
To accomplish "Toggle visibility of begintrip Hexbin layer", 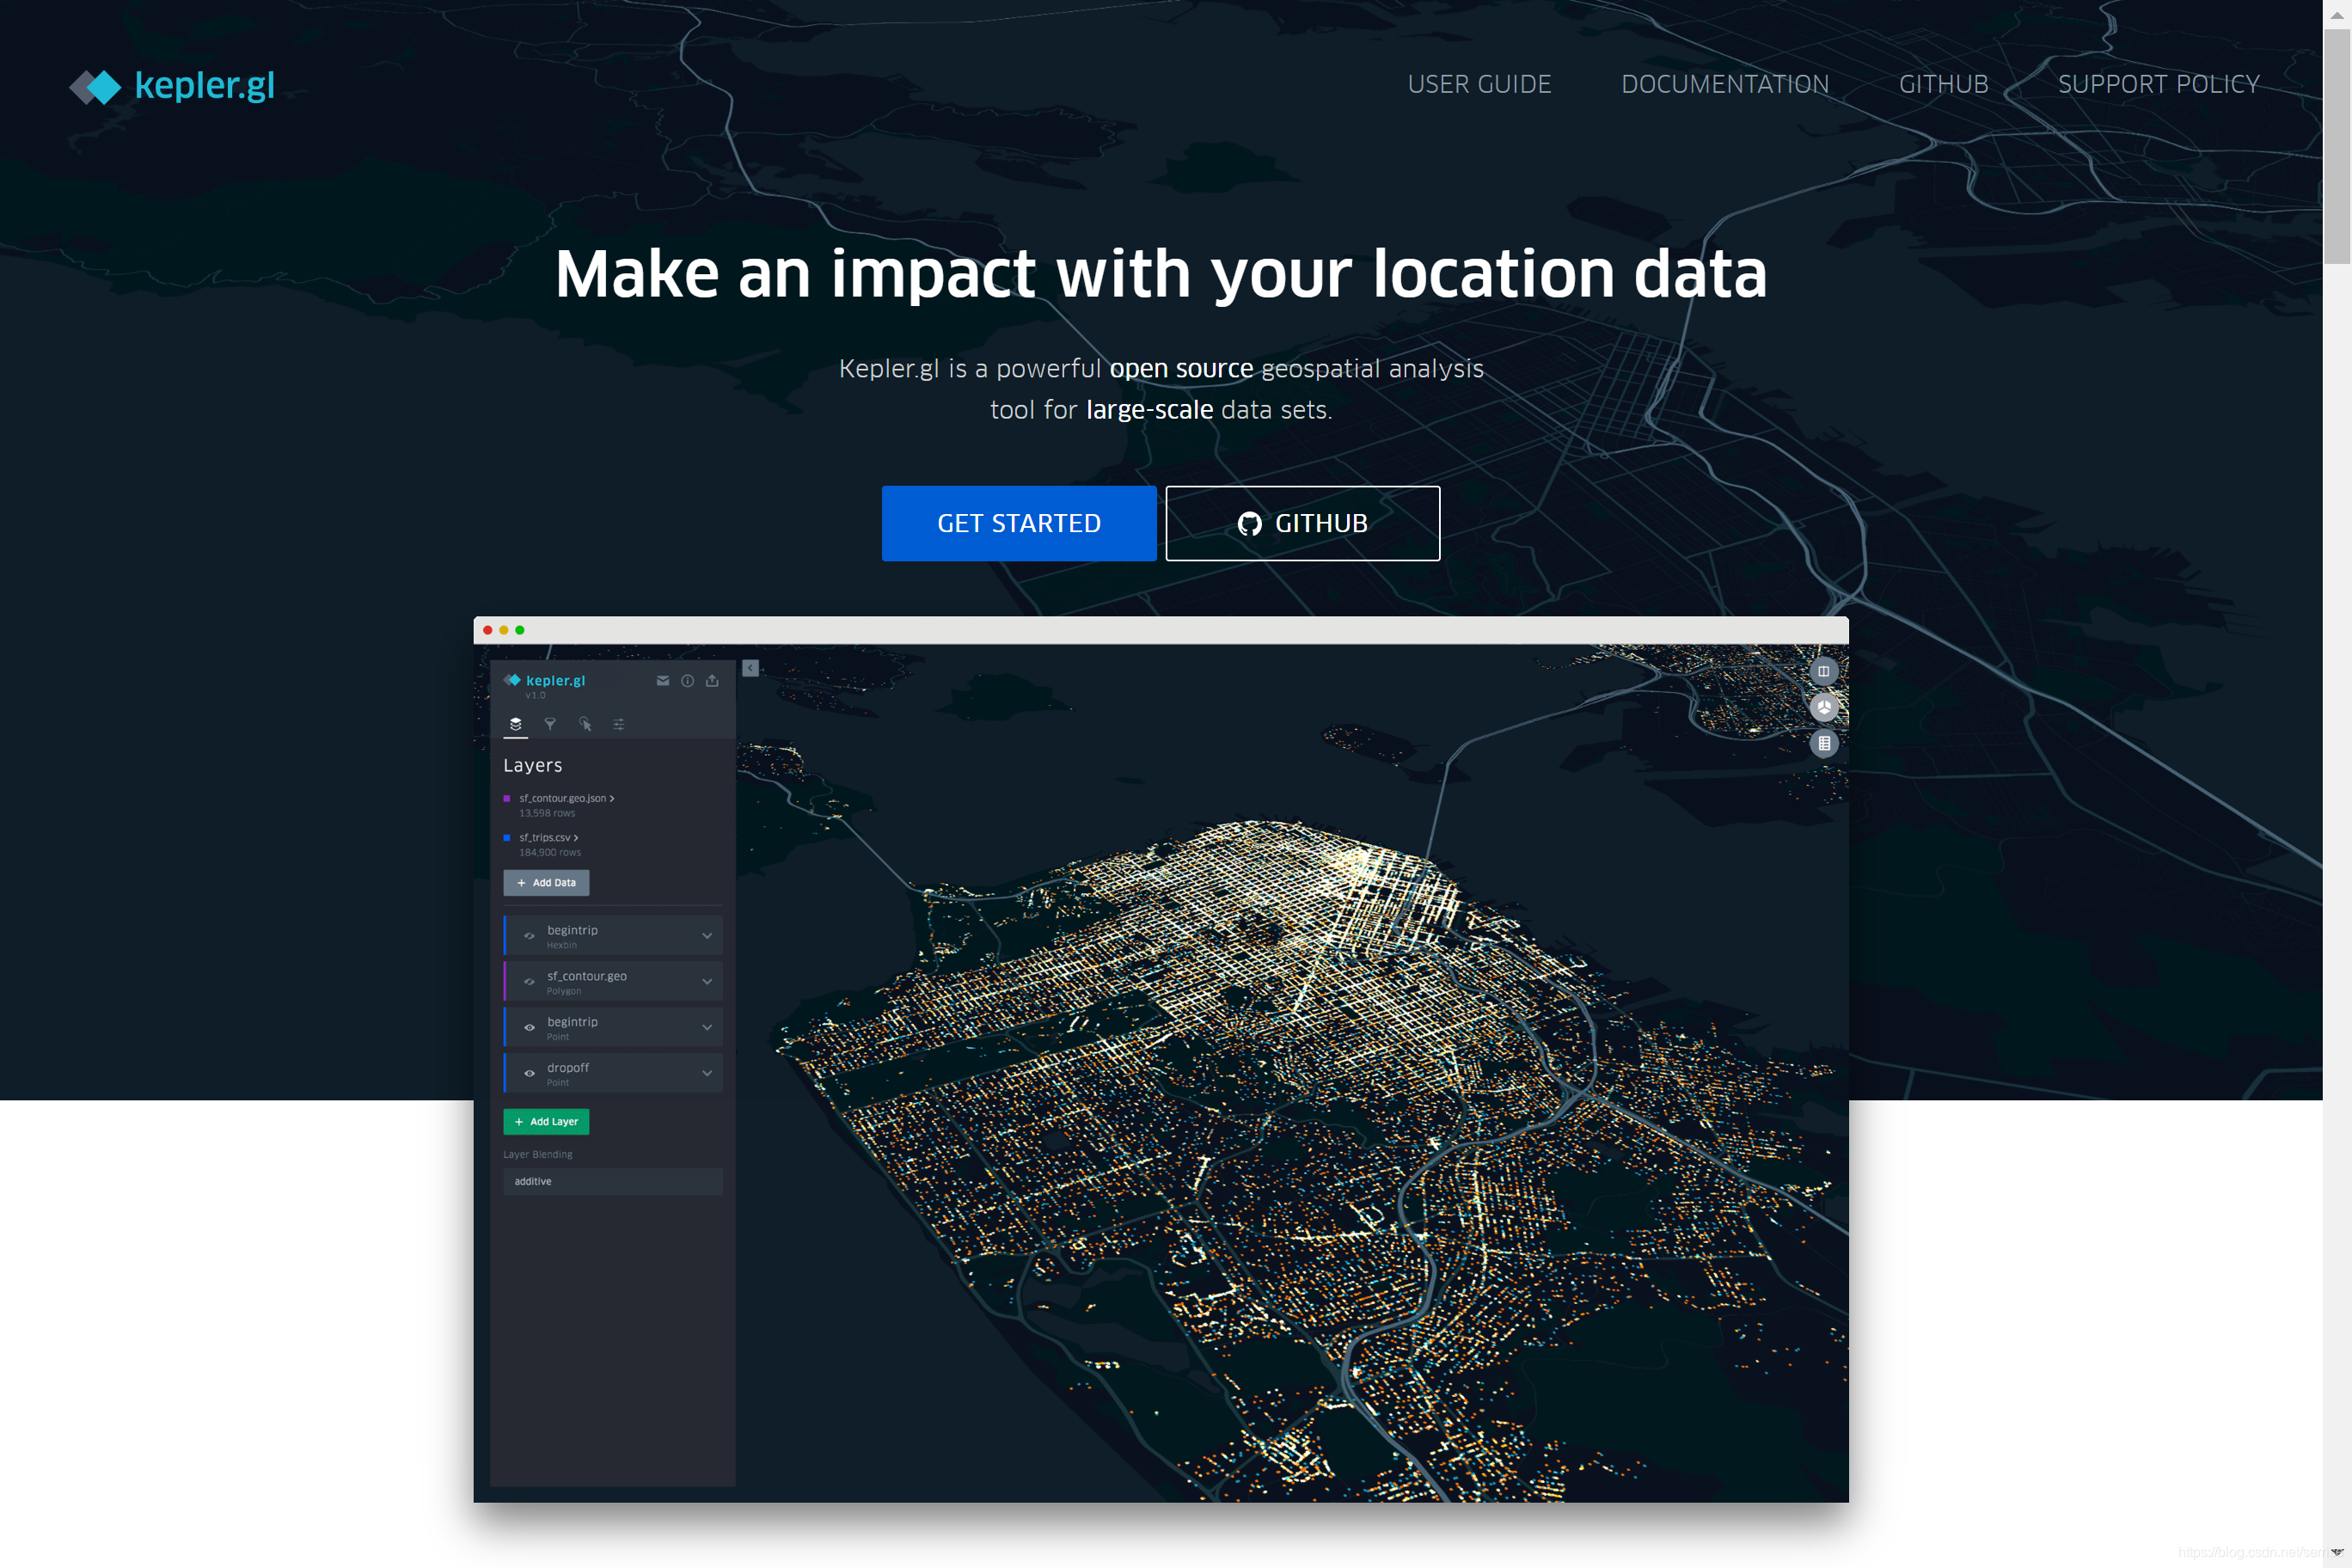I will point(529,936).
